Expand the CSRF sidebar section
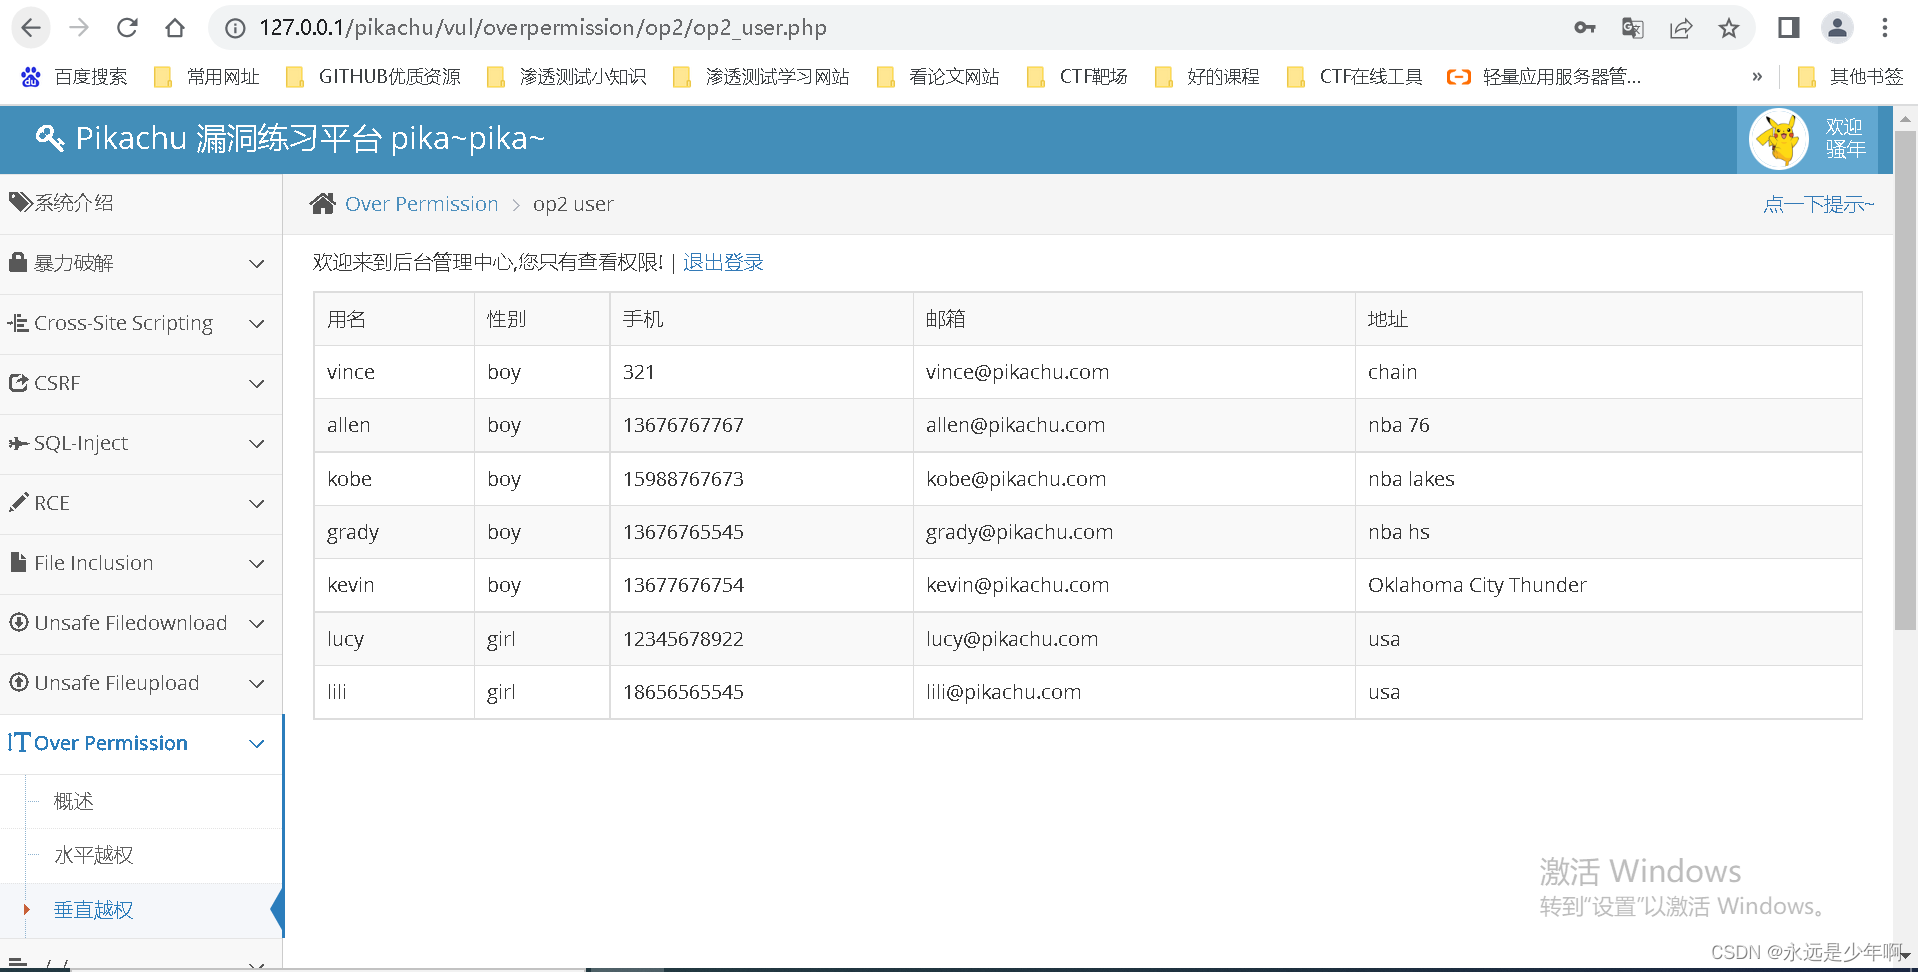 (x=141, y=383)
